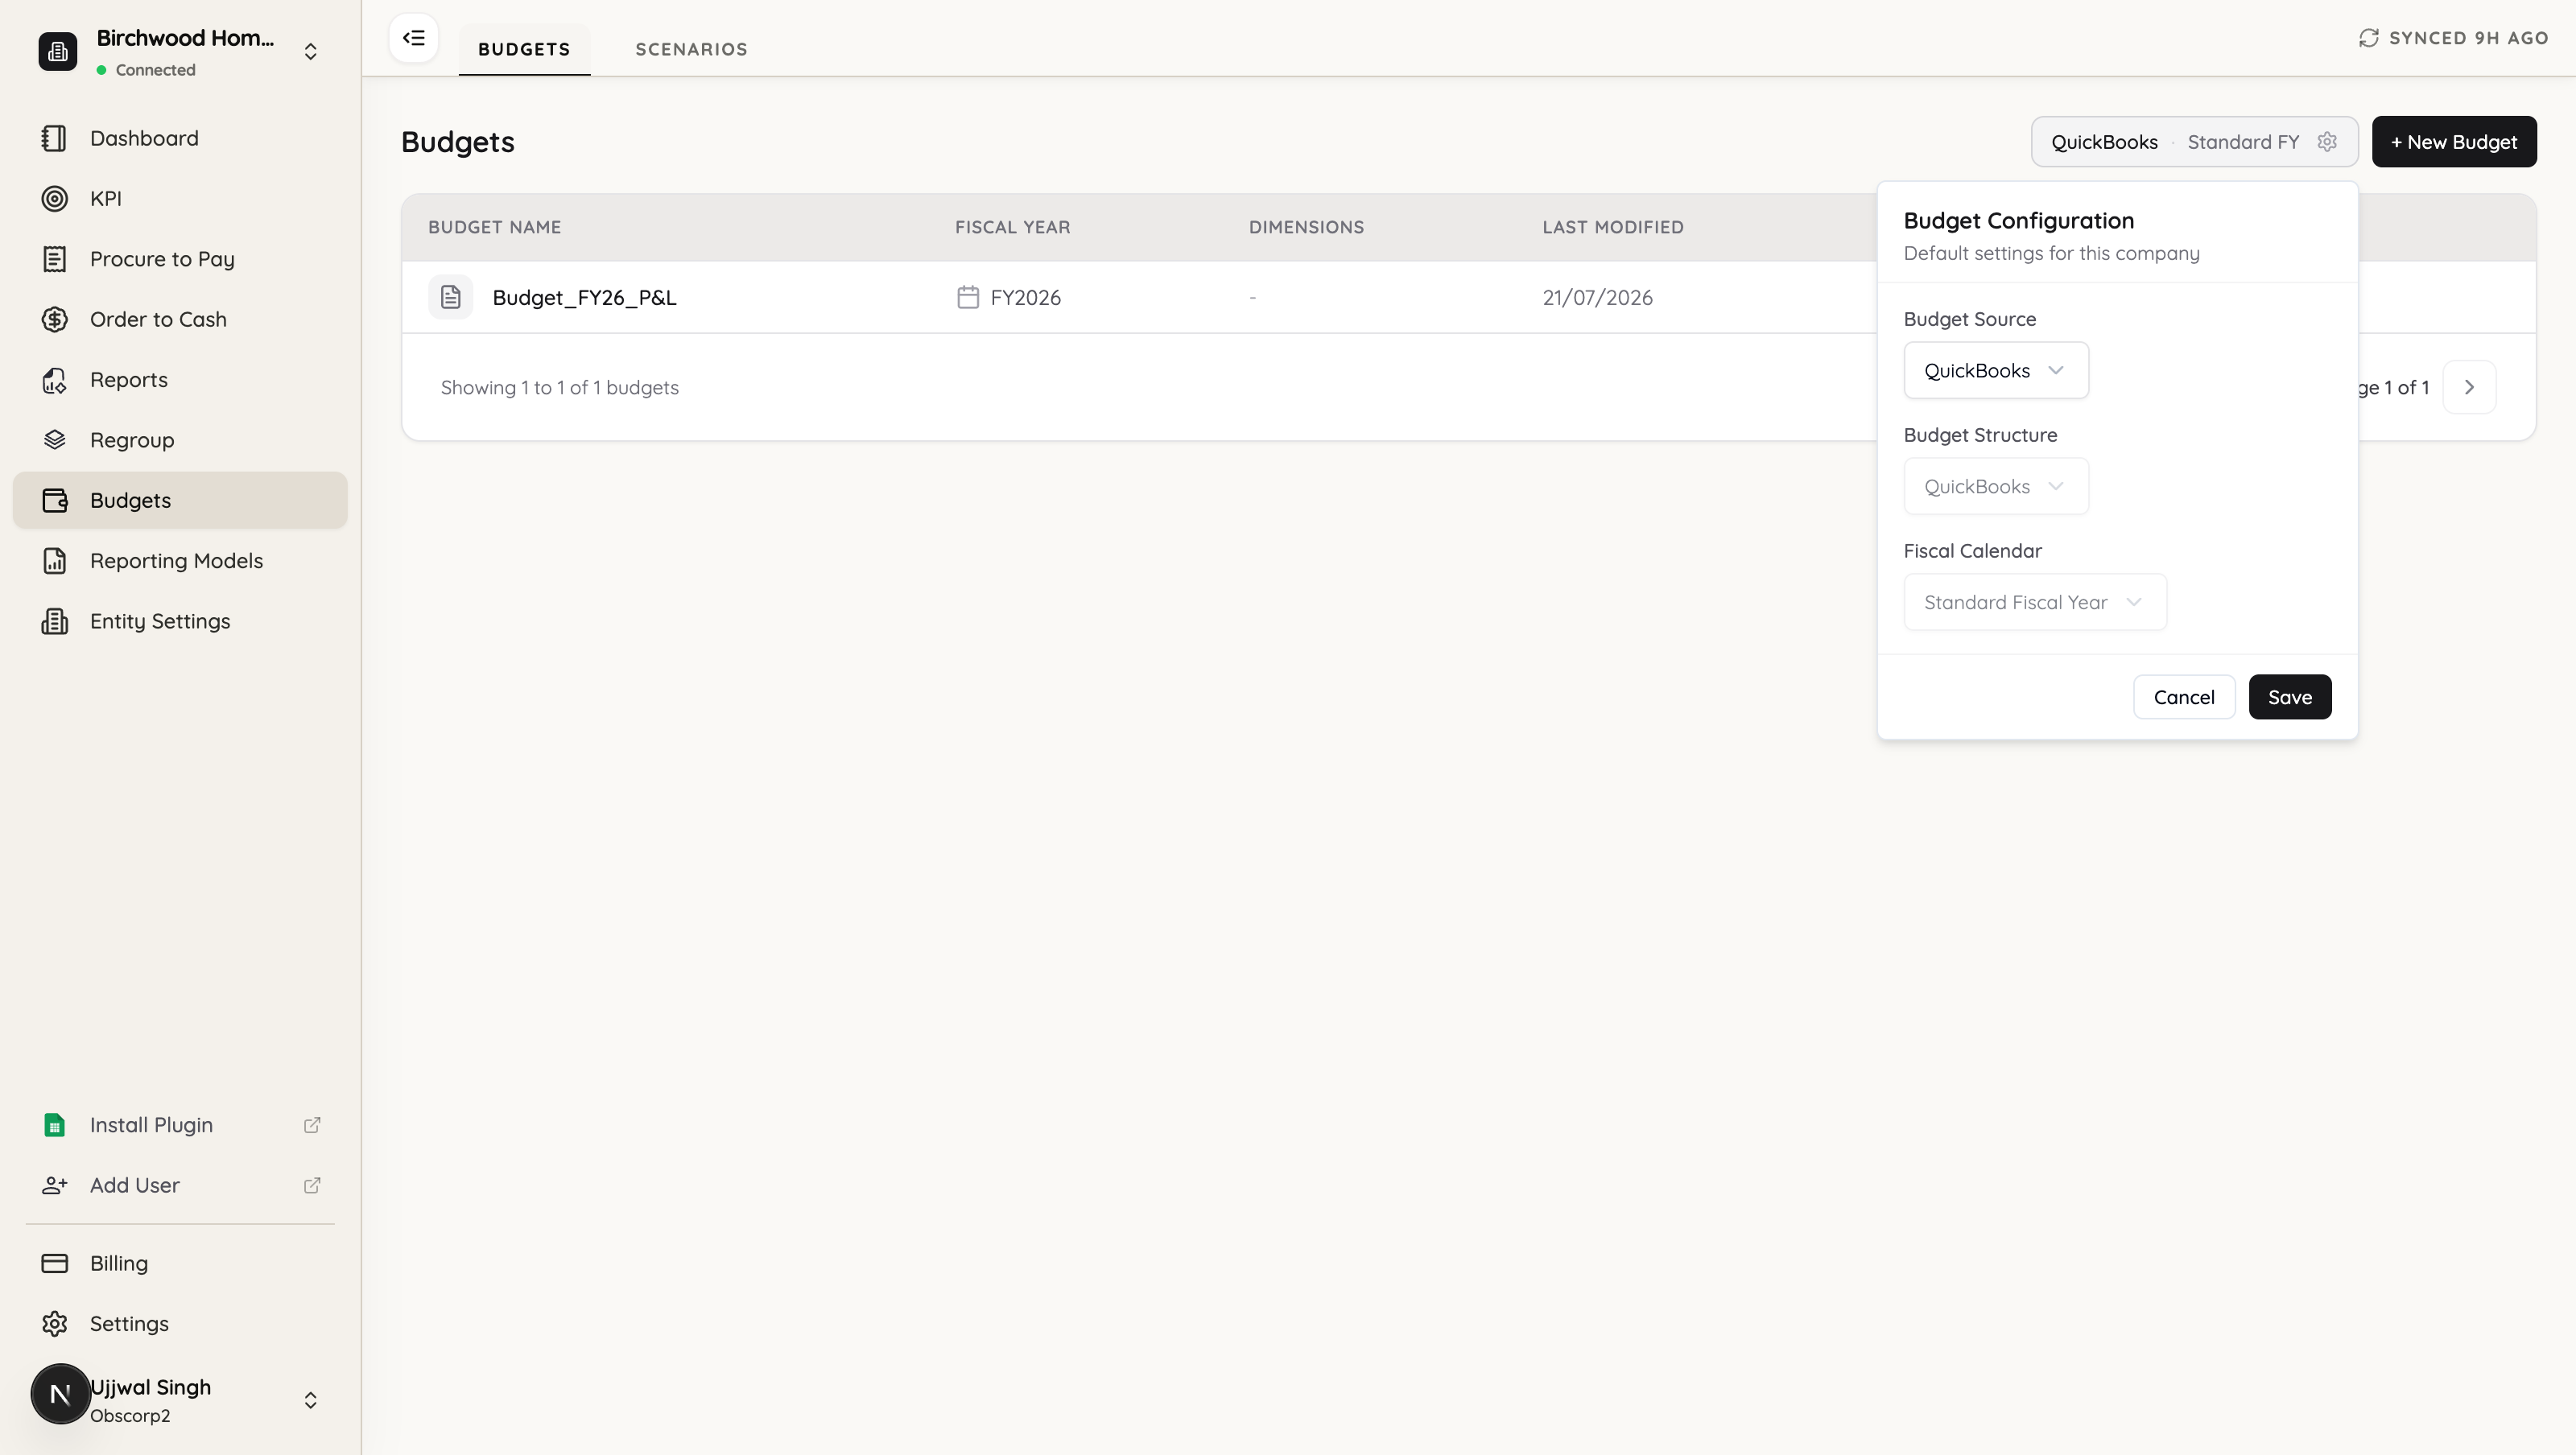Screen dimensions: 2576x1455
Task: Open the Fiscal Calendar dropdown
Action: [2035, 602]
